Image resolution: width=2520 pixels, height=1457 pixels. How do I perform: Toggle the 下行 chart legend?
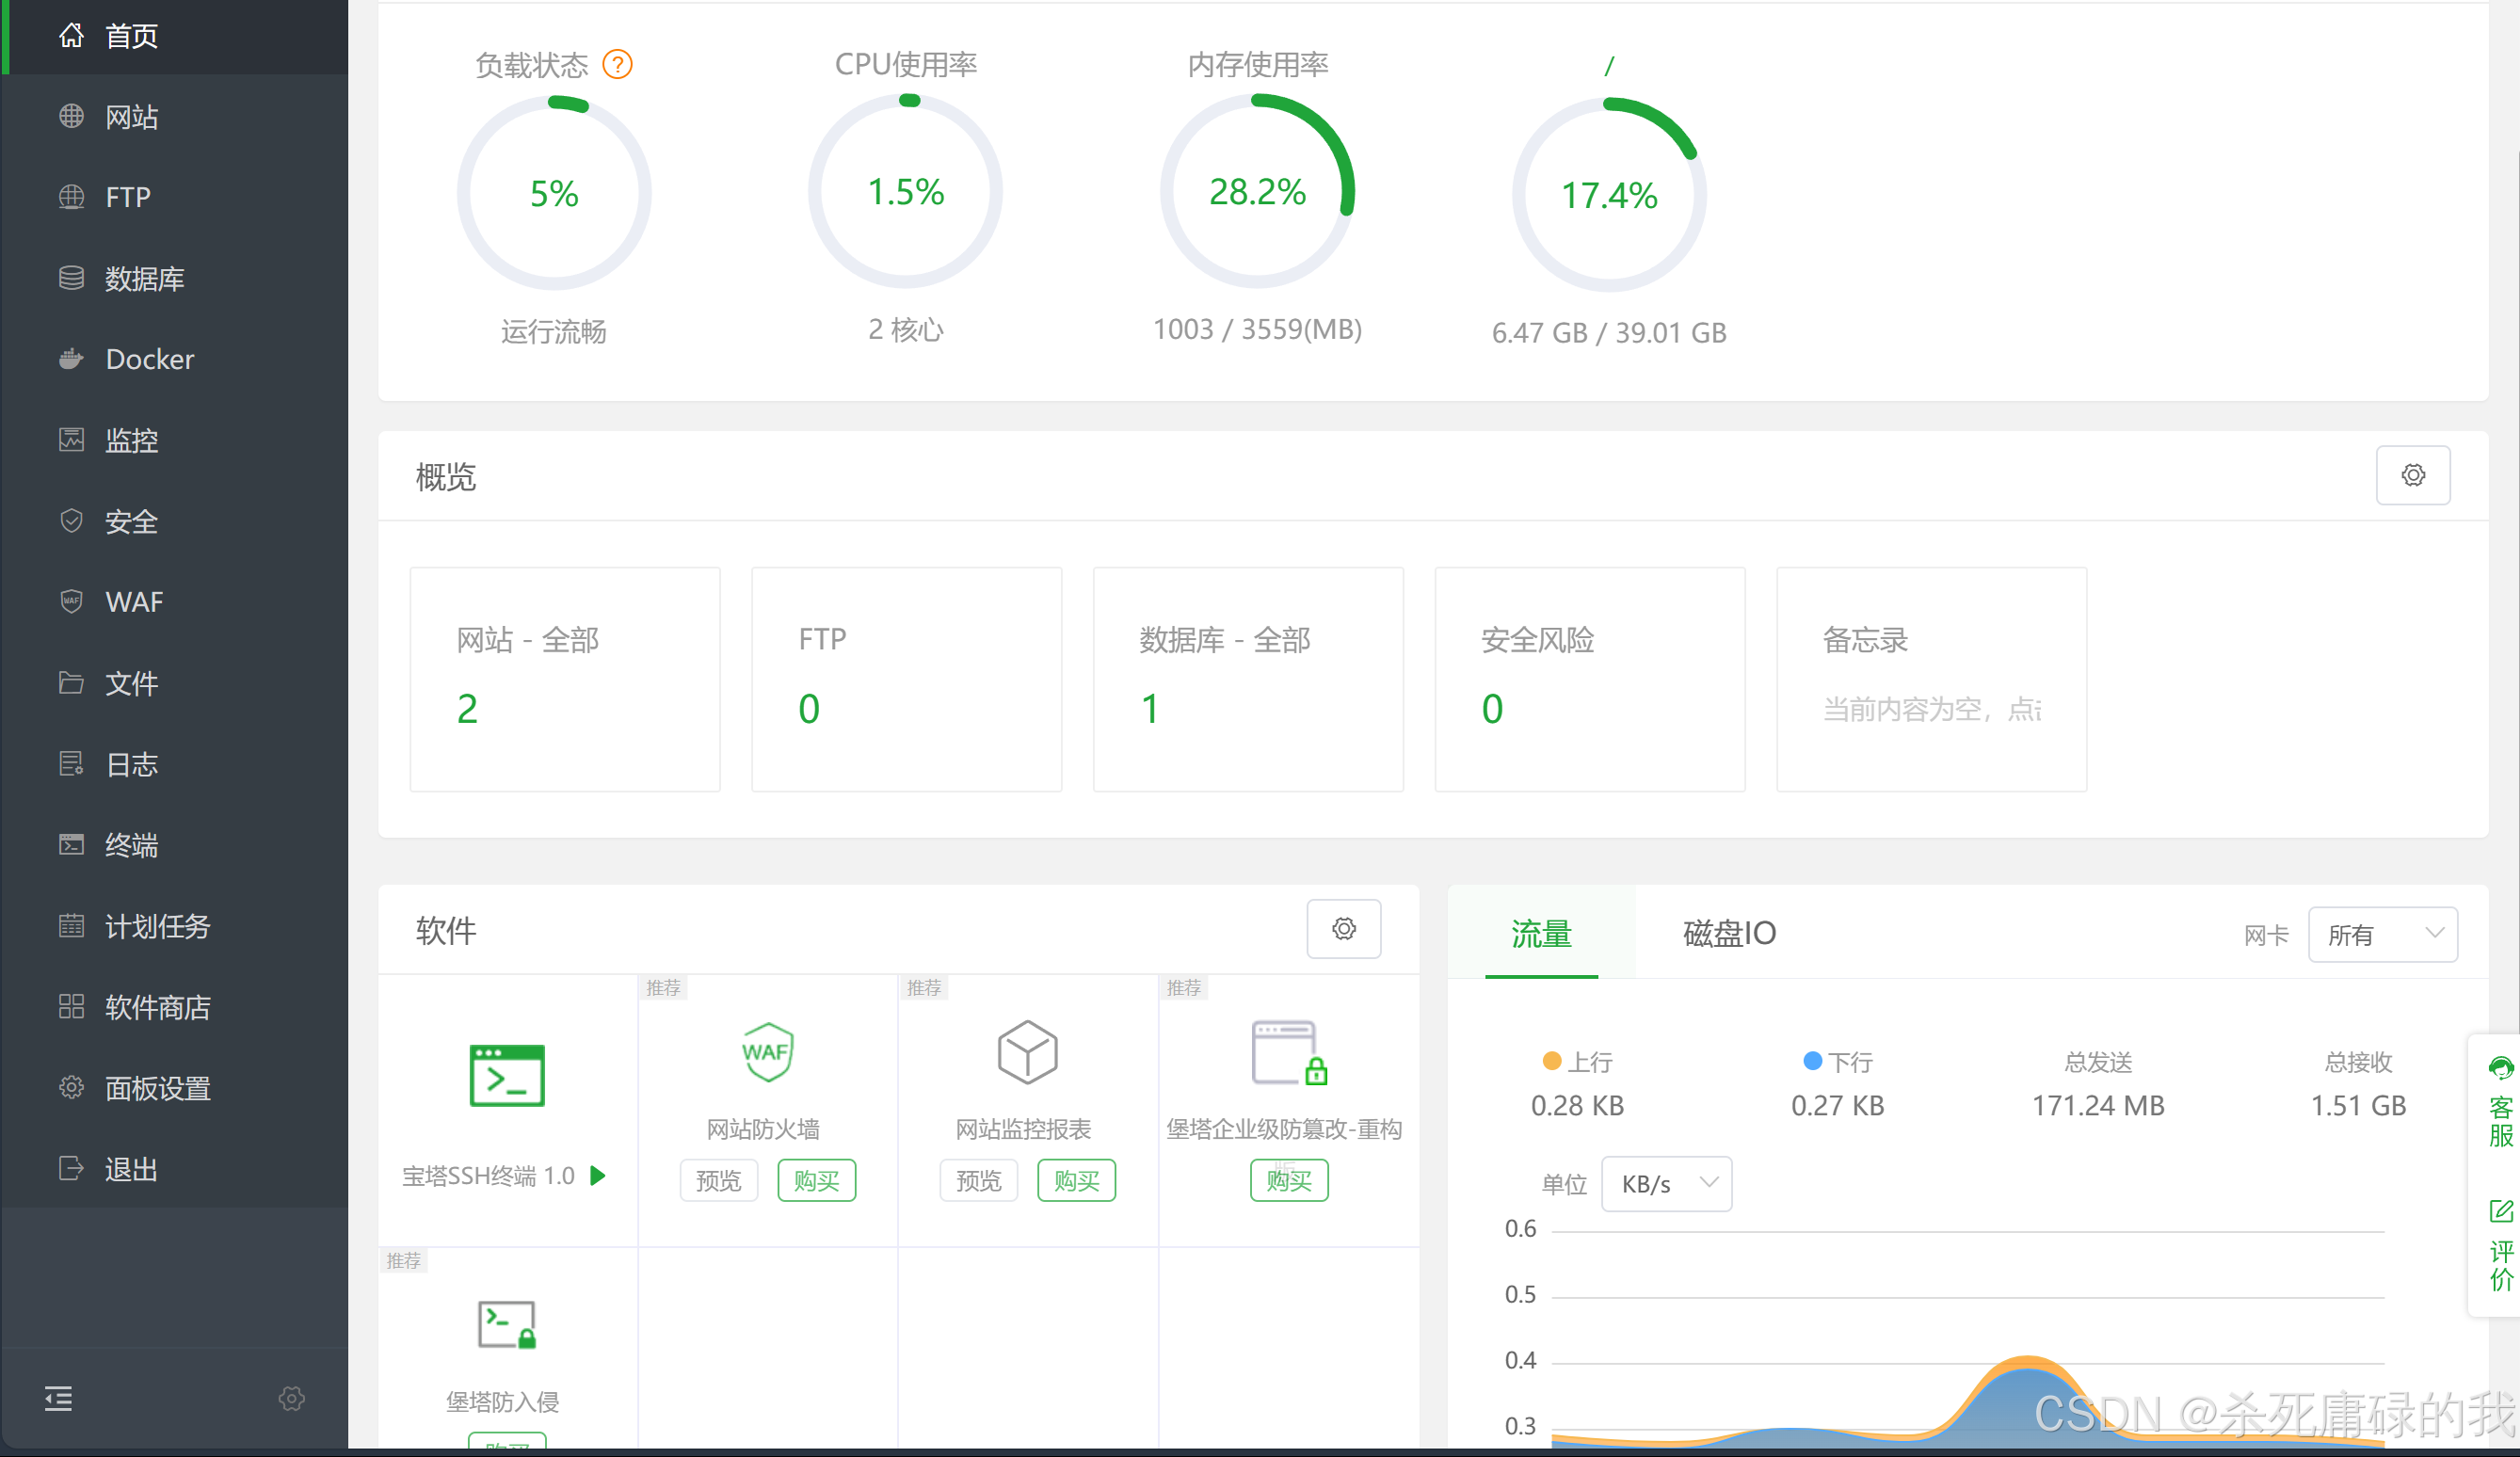pos(1838,1061)
